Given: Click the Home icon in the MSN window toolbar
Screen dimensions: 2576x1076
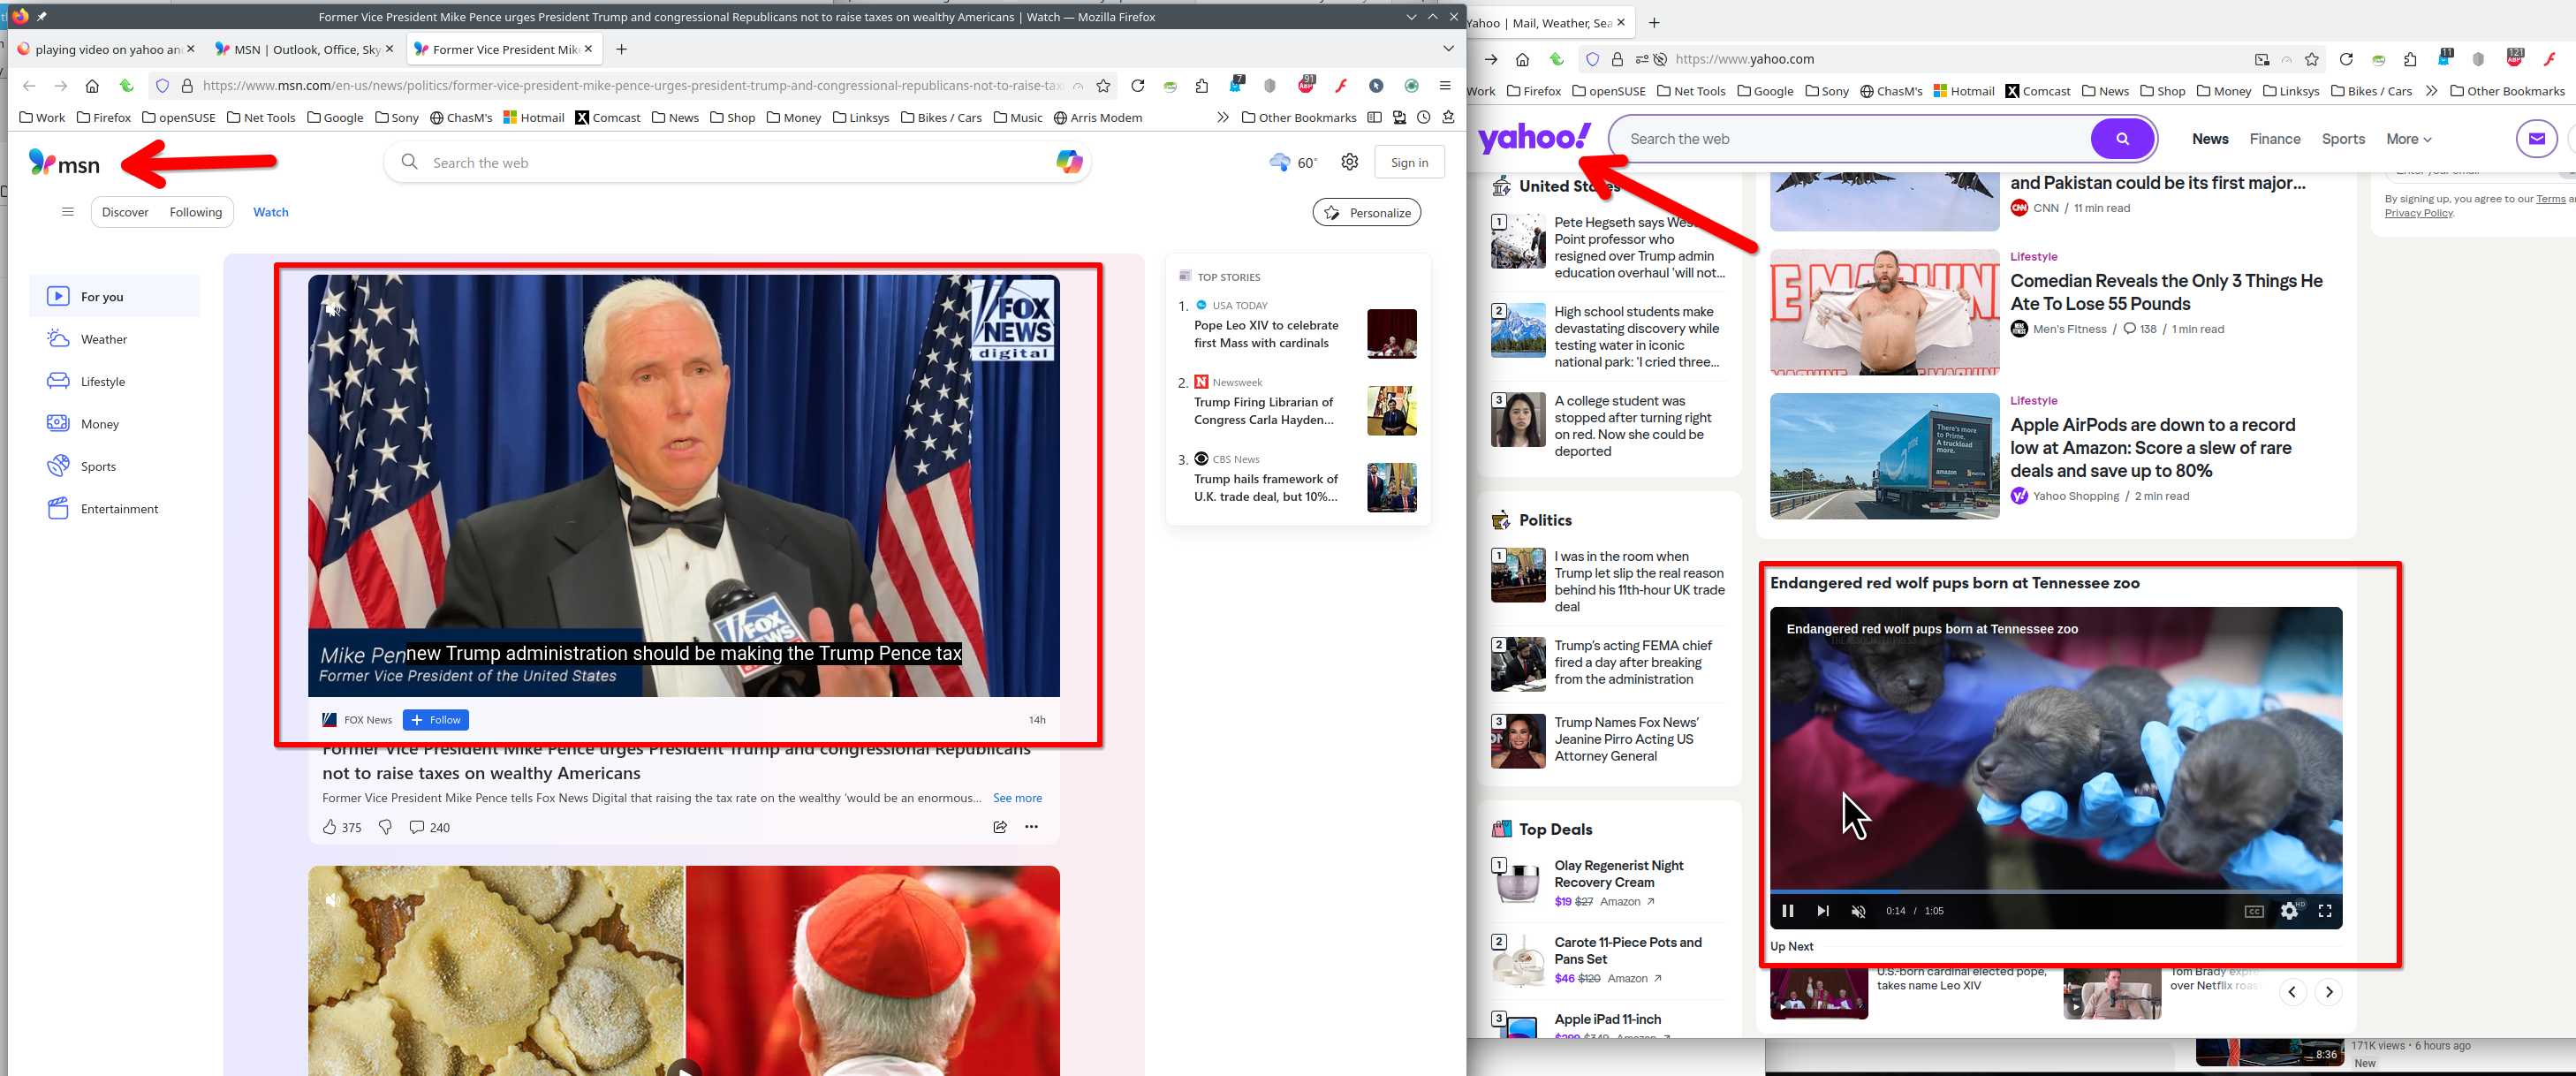Looking at the screenshot, I should [92, 86].
